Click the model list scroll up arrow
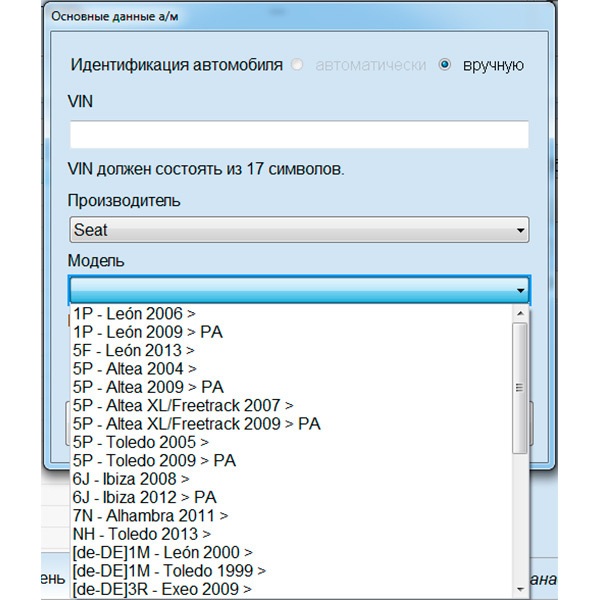 click(x=520, y=313)
